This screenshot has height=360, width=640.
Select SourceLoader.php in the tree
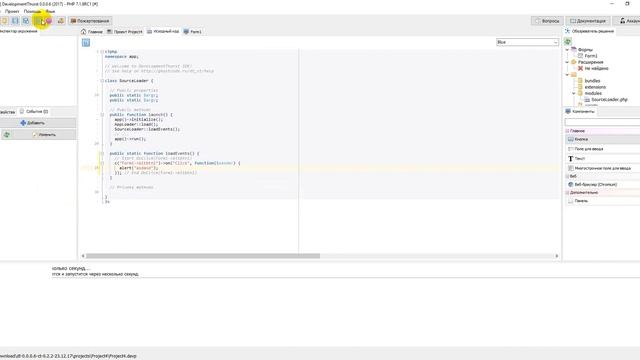pyautogui.click(x=606, y=100)
